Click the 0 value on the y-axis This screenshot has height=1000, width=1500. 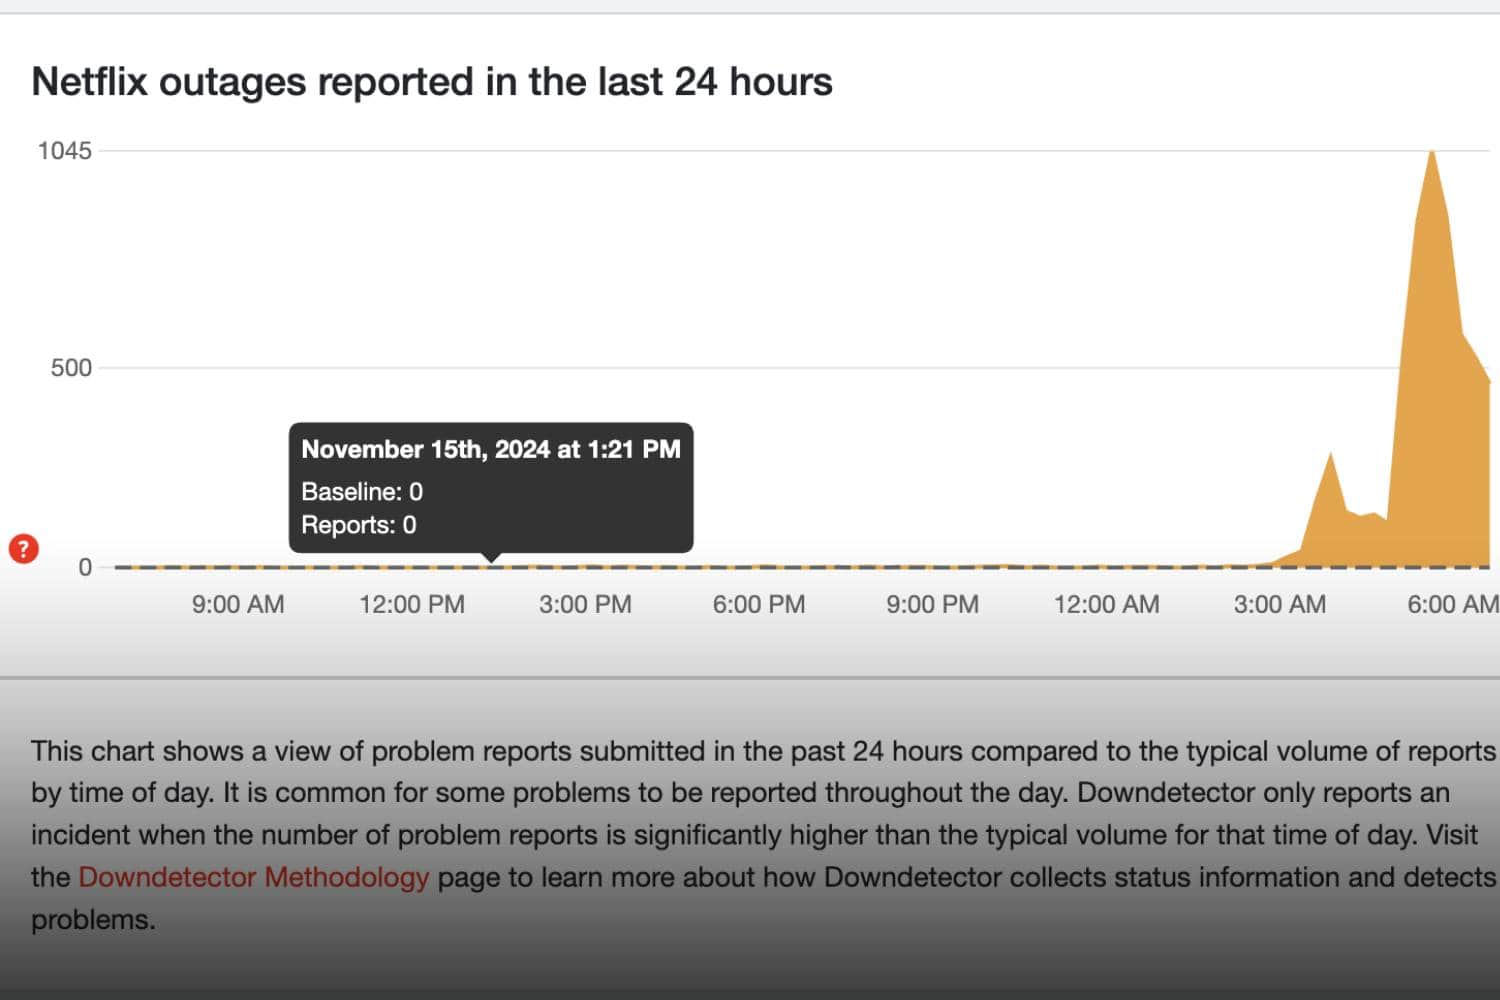point(85,567)
